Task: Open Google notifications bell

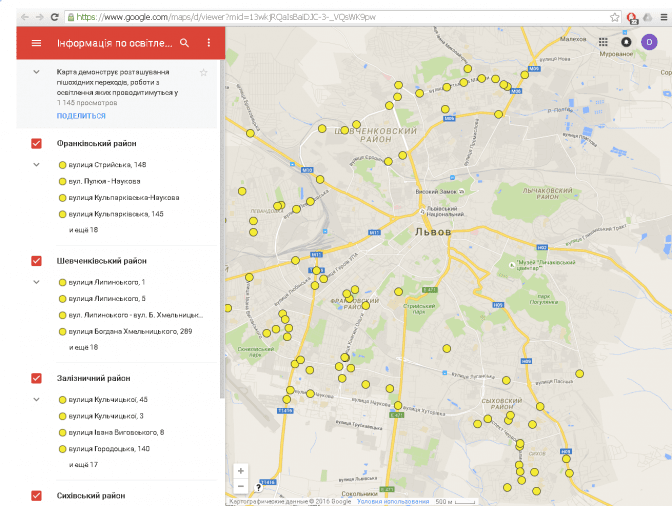Action: (x=626, y=42)
